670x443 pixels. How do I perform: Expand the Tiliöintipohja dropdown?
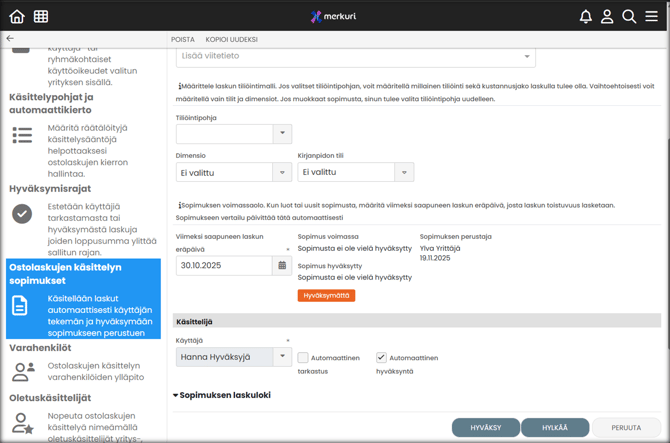click(282, 133)
